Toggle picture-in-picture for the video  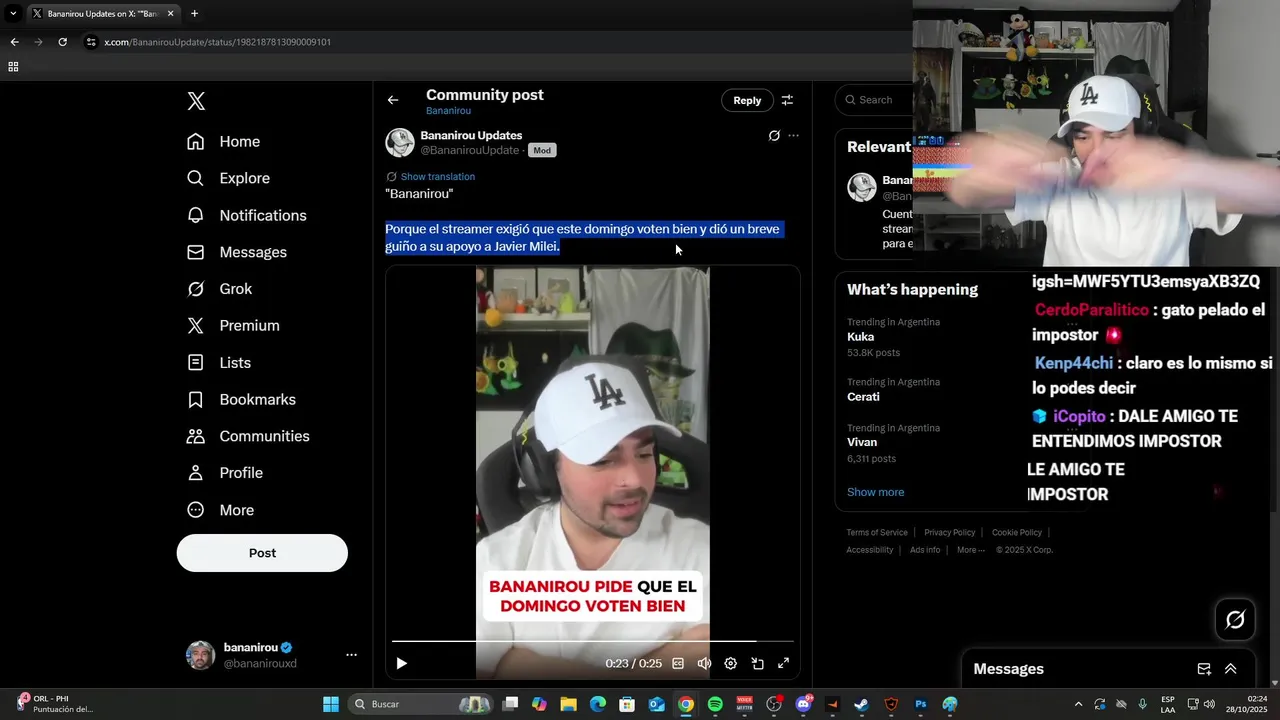pos(757,663)
